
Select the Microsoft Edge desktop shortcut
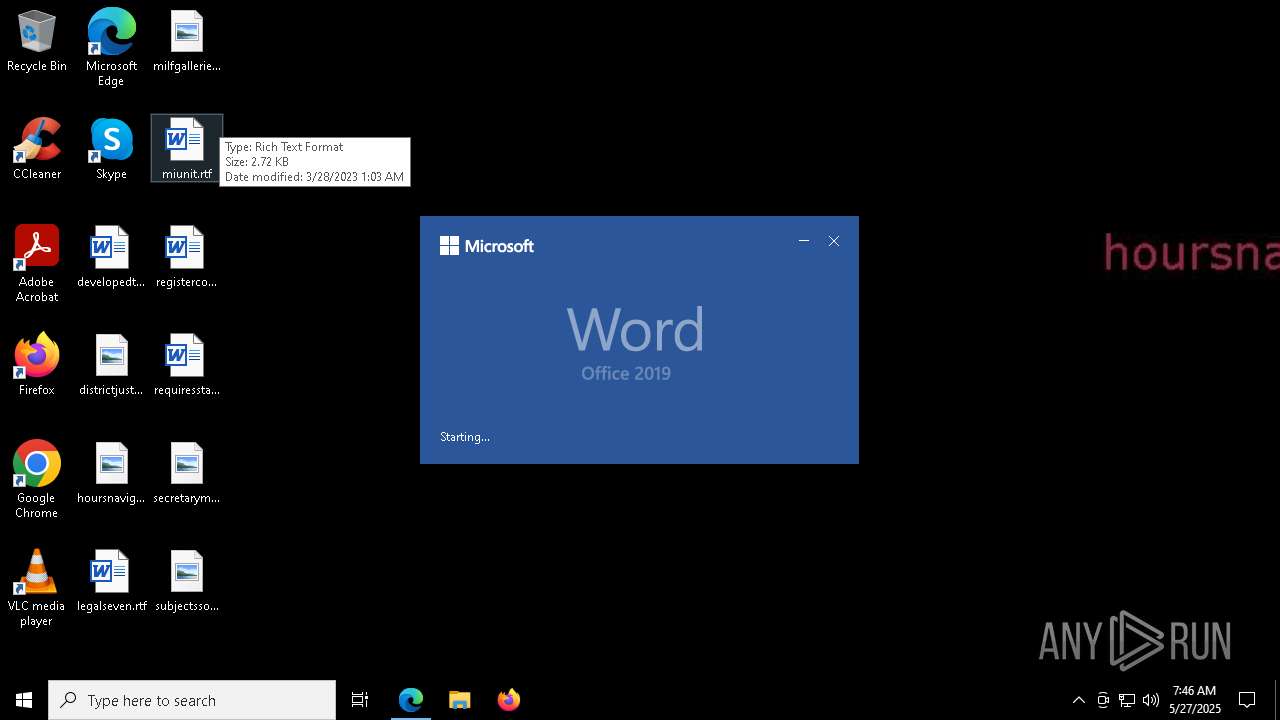pyautogui.click(x=111, y=48)
